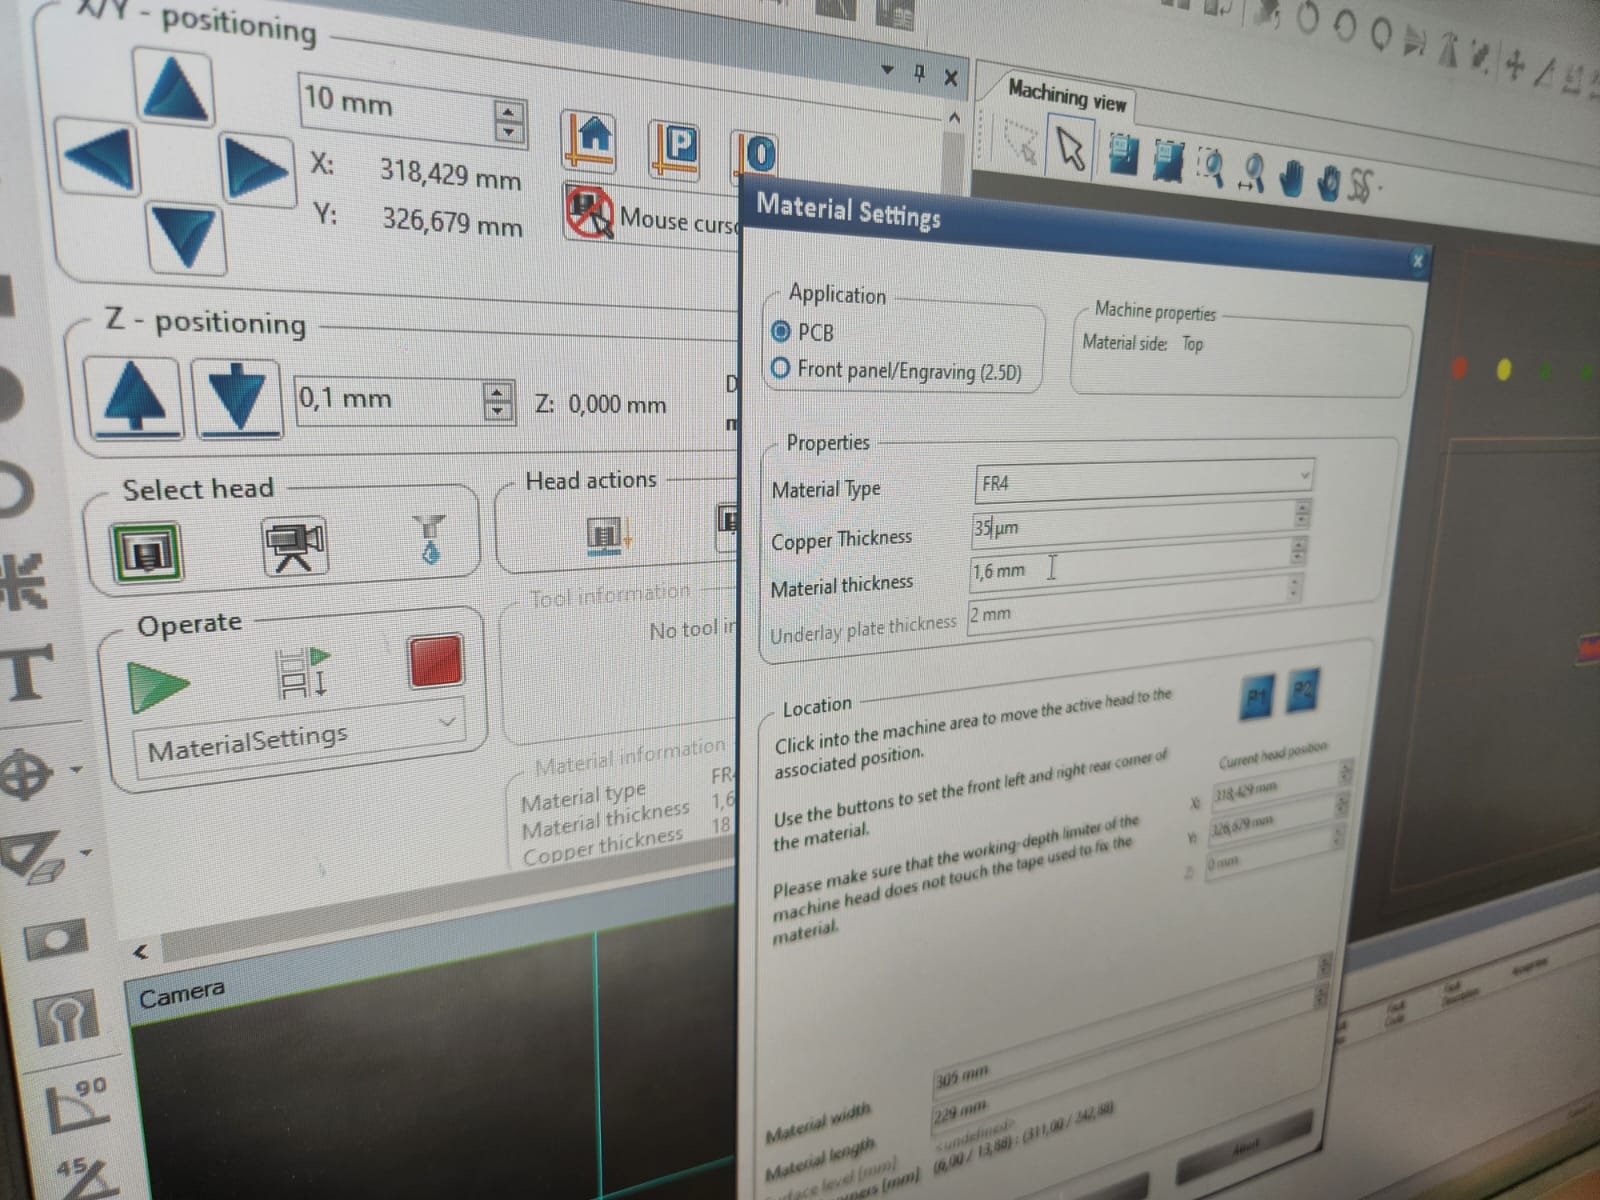
Task: Open the MaterialSettings dropdown in Operate
Action: tap(300, 740)
